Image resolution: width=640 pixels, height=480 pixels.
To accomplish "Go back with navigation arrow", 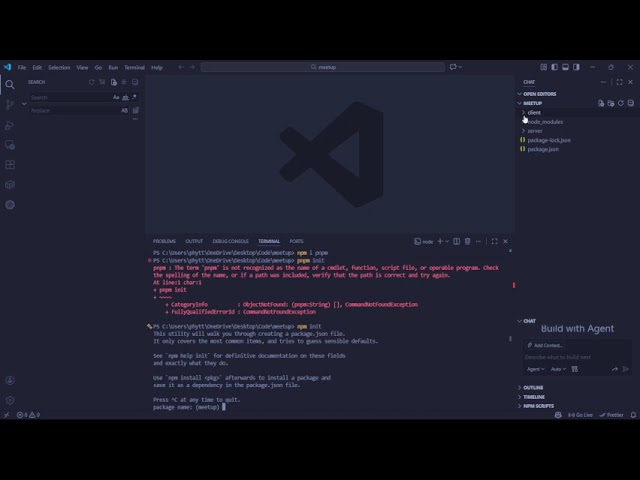I will click(181, 67).
